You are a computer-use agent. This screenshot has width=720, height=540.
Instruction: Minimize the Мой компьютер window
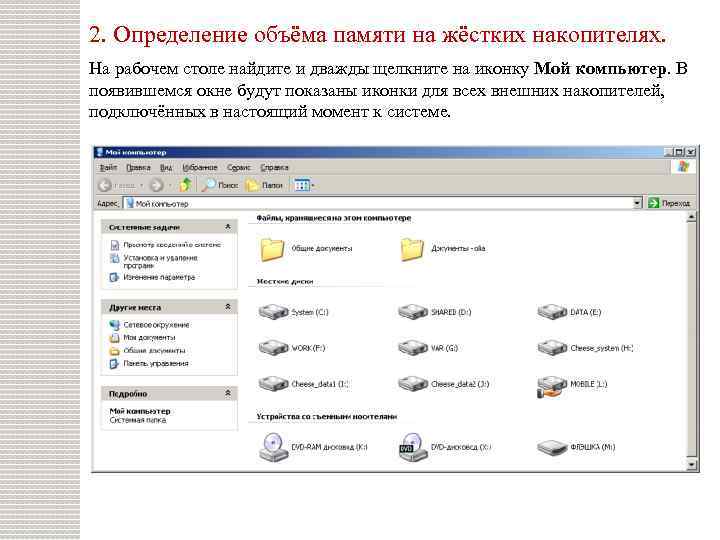click(669, 152)
